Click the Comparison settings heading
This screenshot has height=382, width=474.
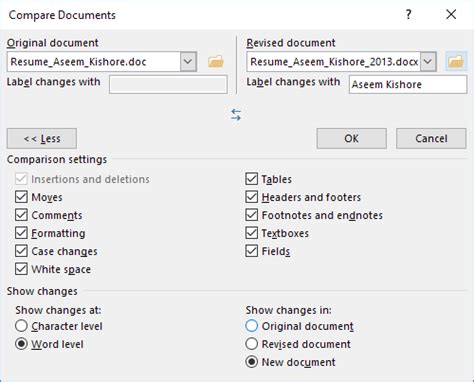[x=57, y=160]
